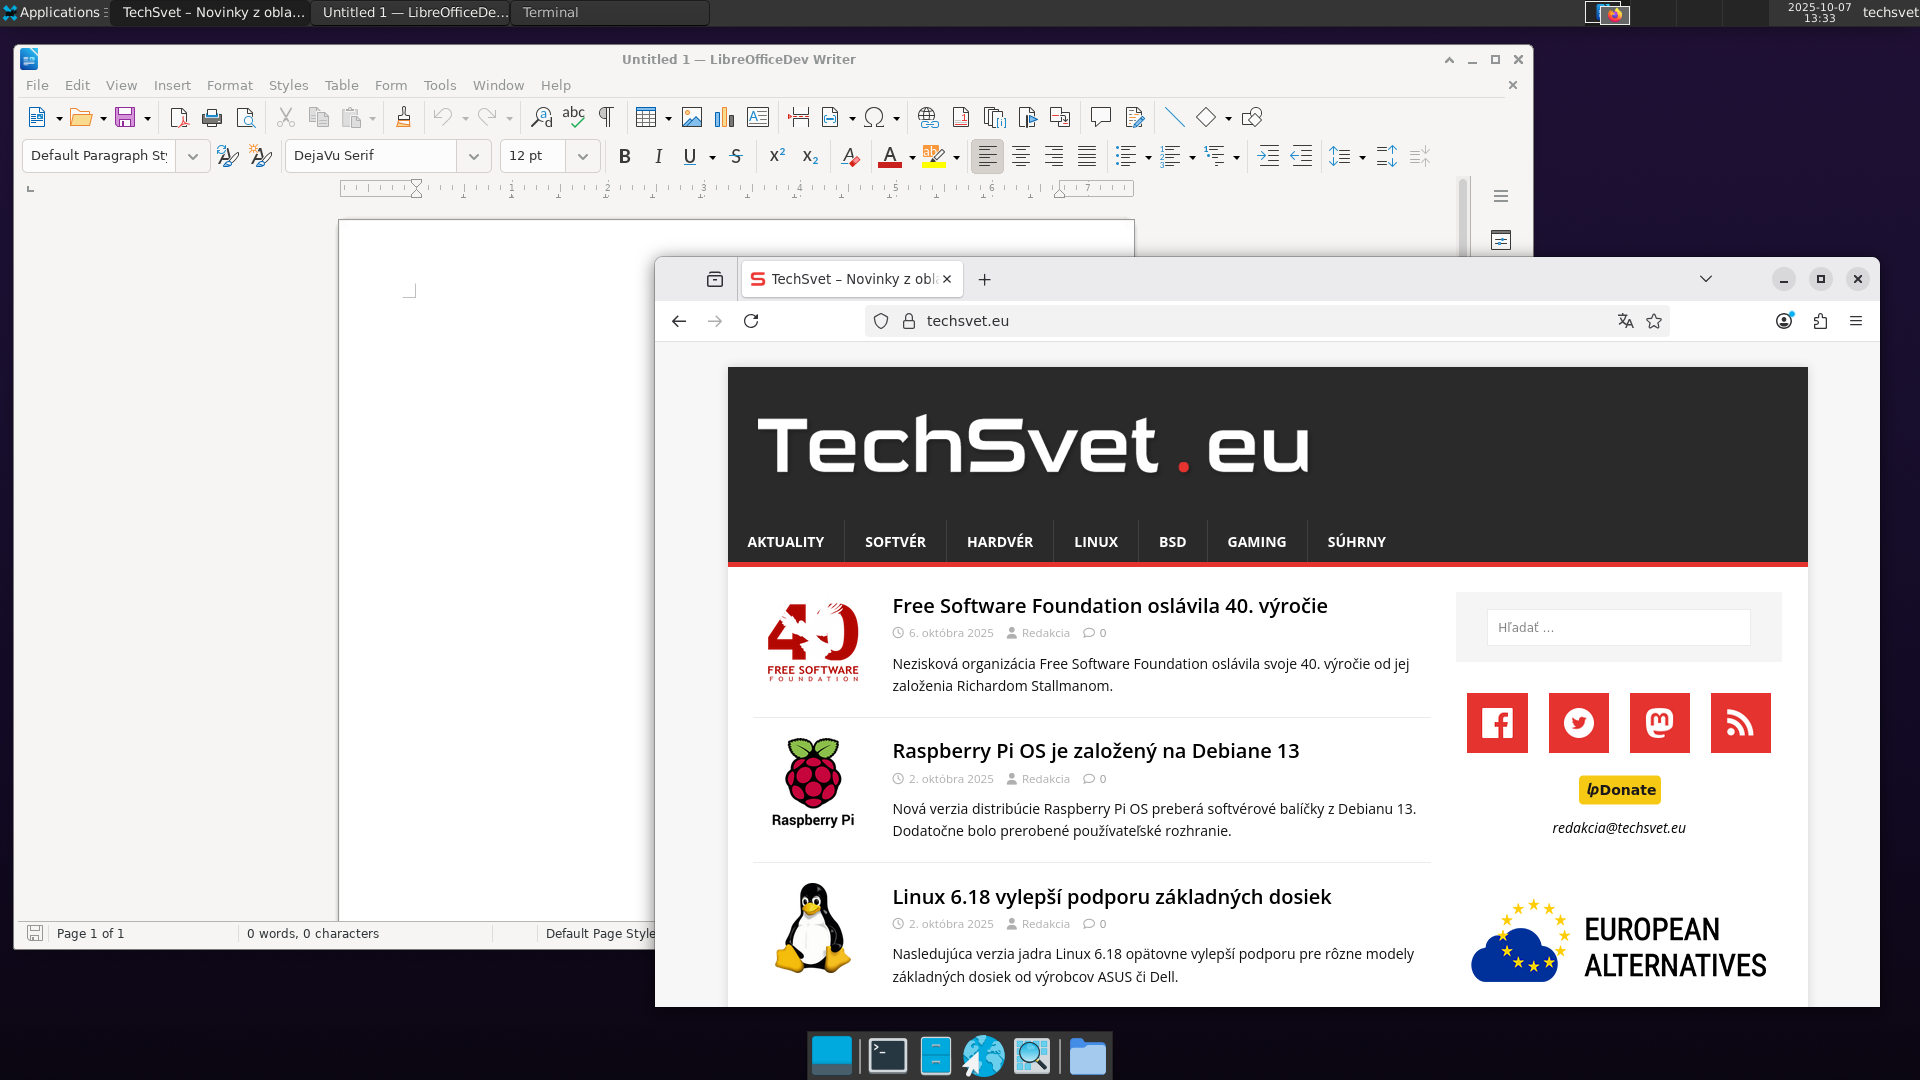Toggle Italic formatting
The width and height of the screenshot is (1920, 1080).
657,156
